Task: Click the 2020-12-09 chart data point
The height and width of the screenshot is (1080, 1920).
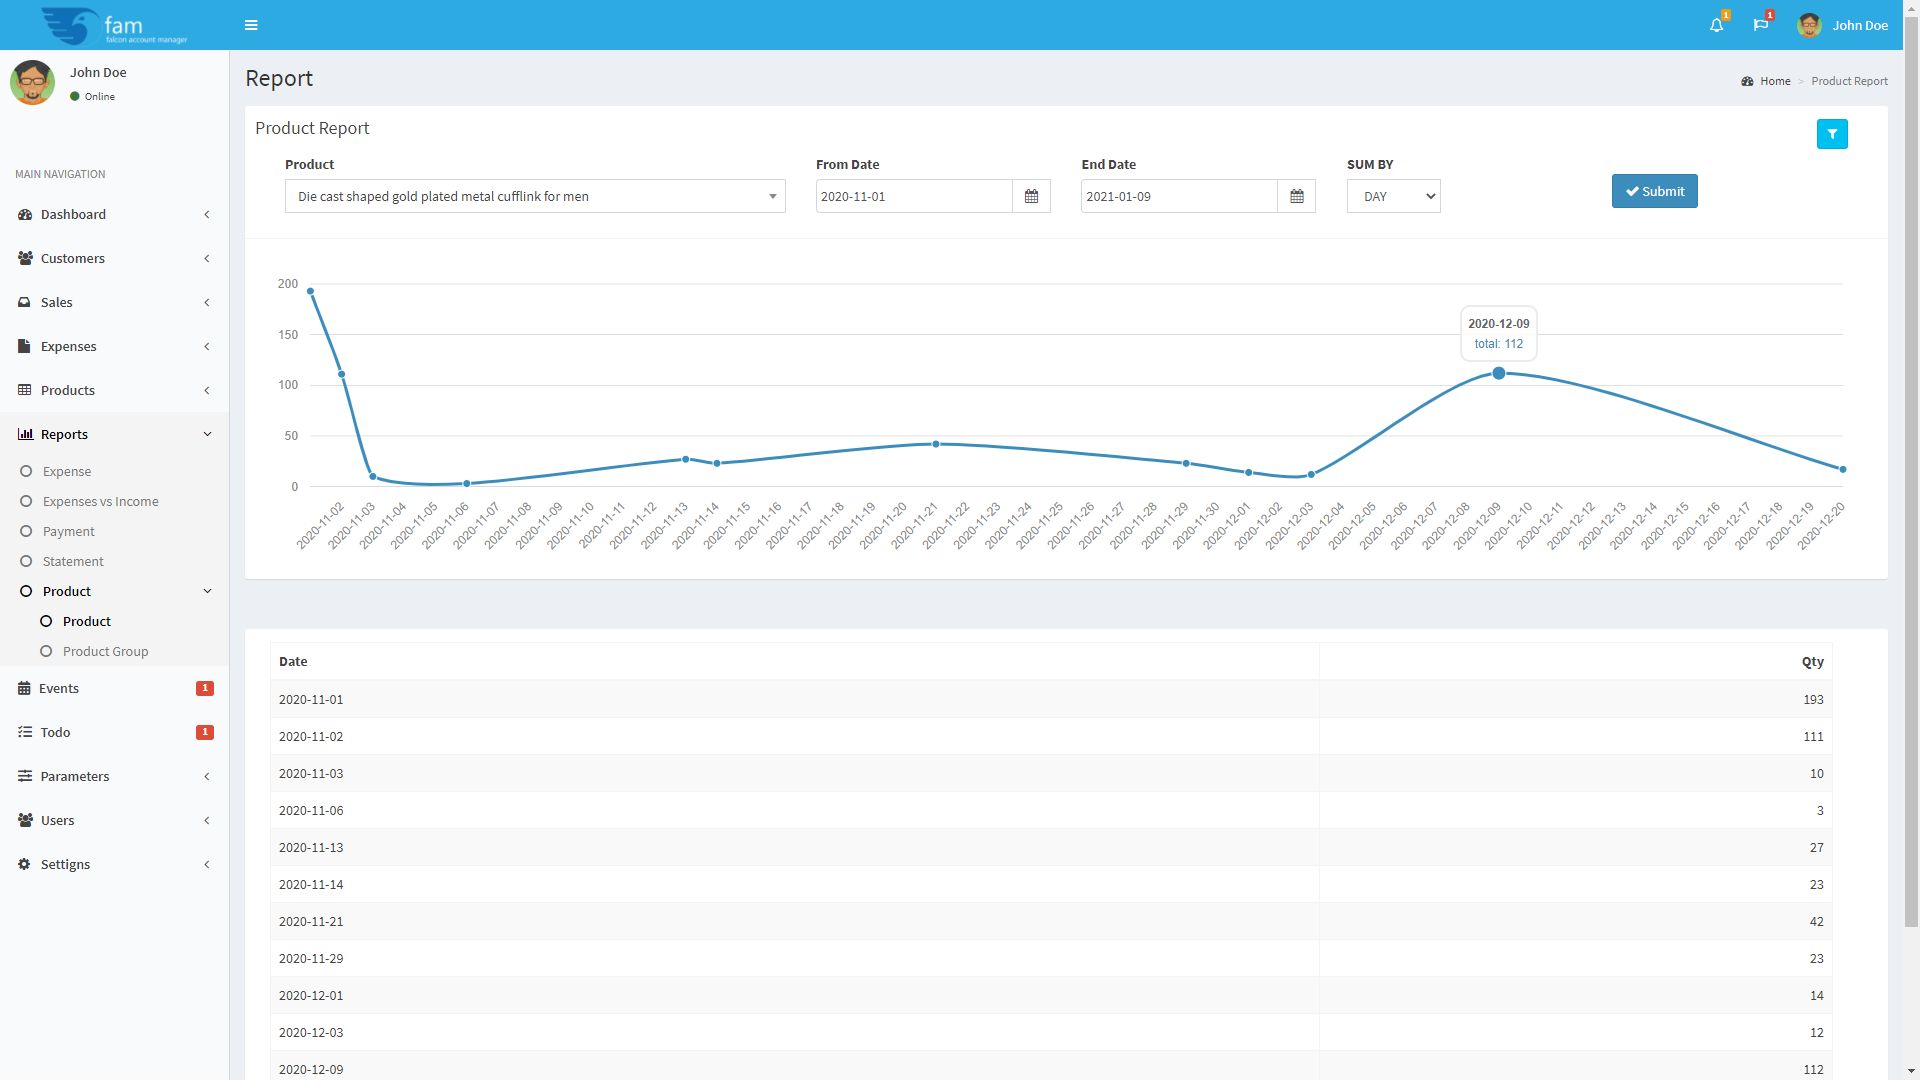Action: [x=1498, y=373]
